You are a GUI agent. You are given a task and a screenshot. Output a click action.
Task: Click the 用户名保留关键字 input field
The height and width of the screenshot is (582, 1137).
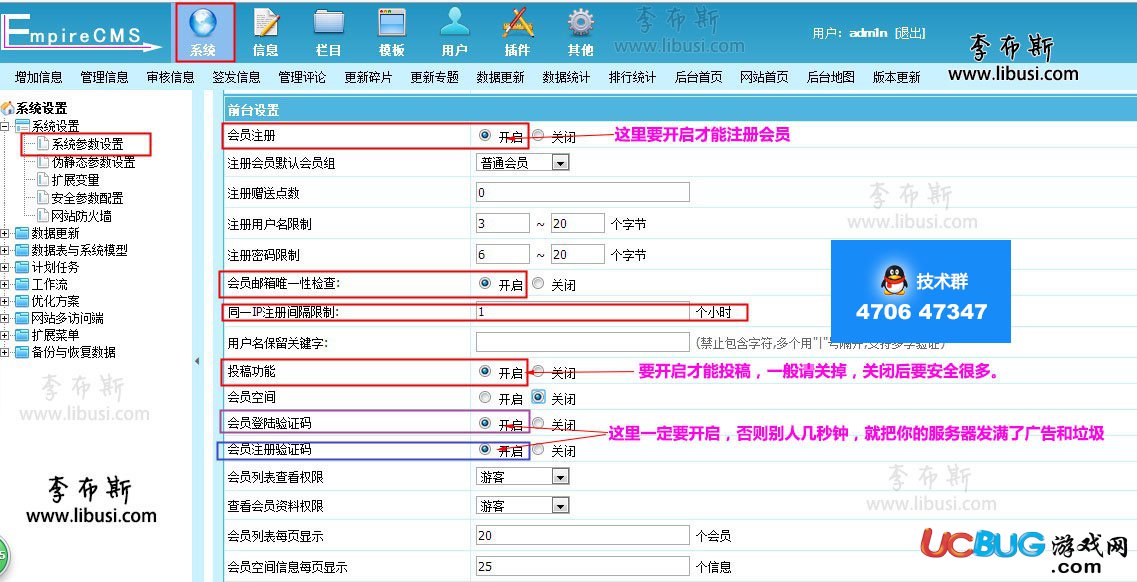point(582,342)
